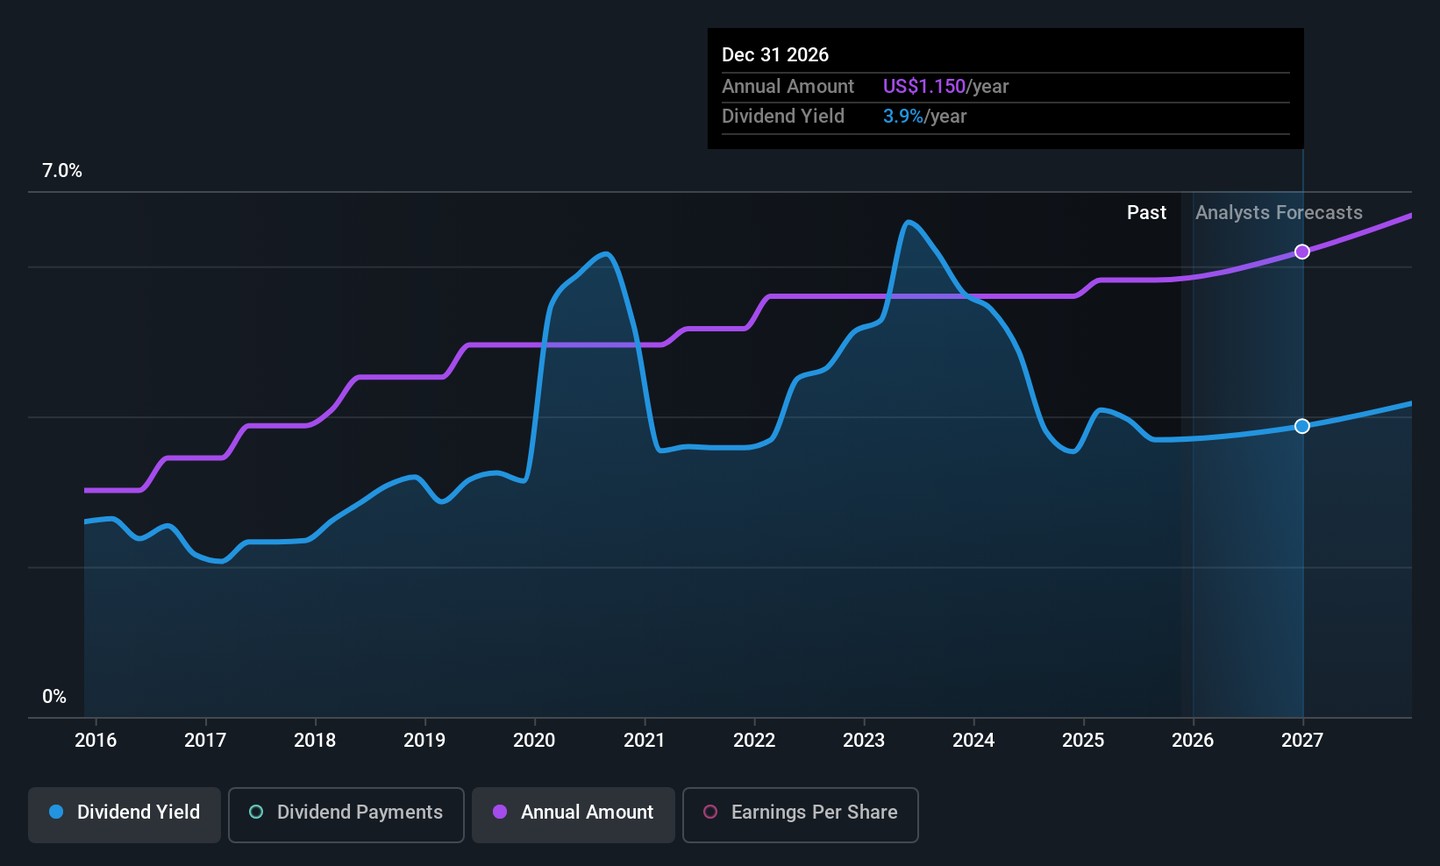Show the Earnings Per Share series
The height and width of the screenshot is (866, 1440).
(x=800, y=813)
